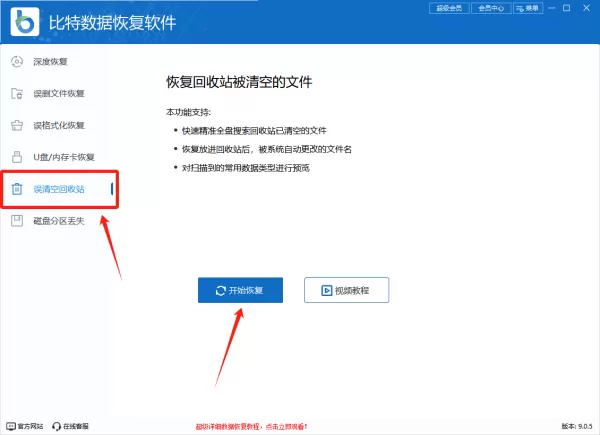Select the 误格式化恢复 option
The width and height of the screenshot is (600, 435).
[59, 125]
